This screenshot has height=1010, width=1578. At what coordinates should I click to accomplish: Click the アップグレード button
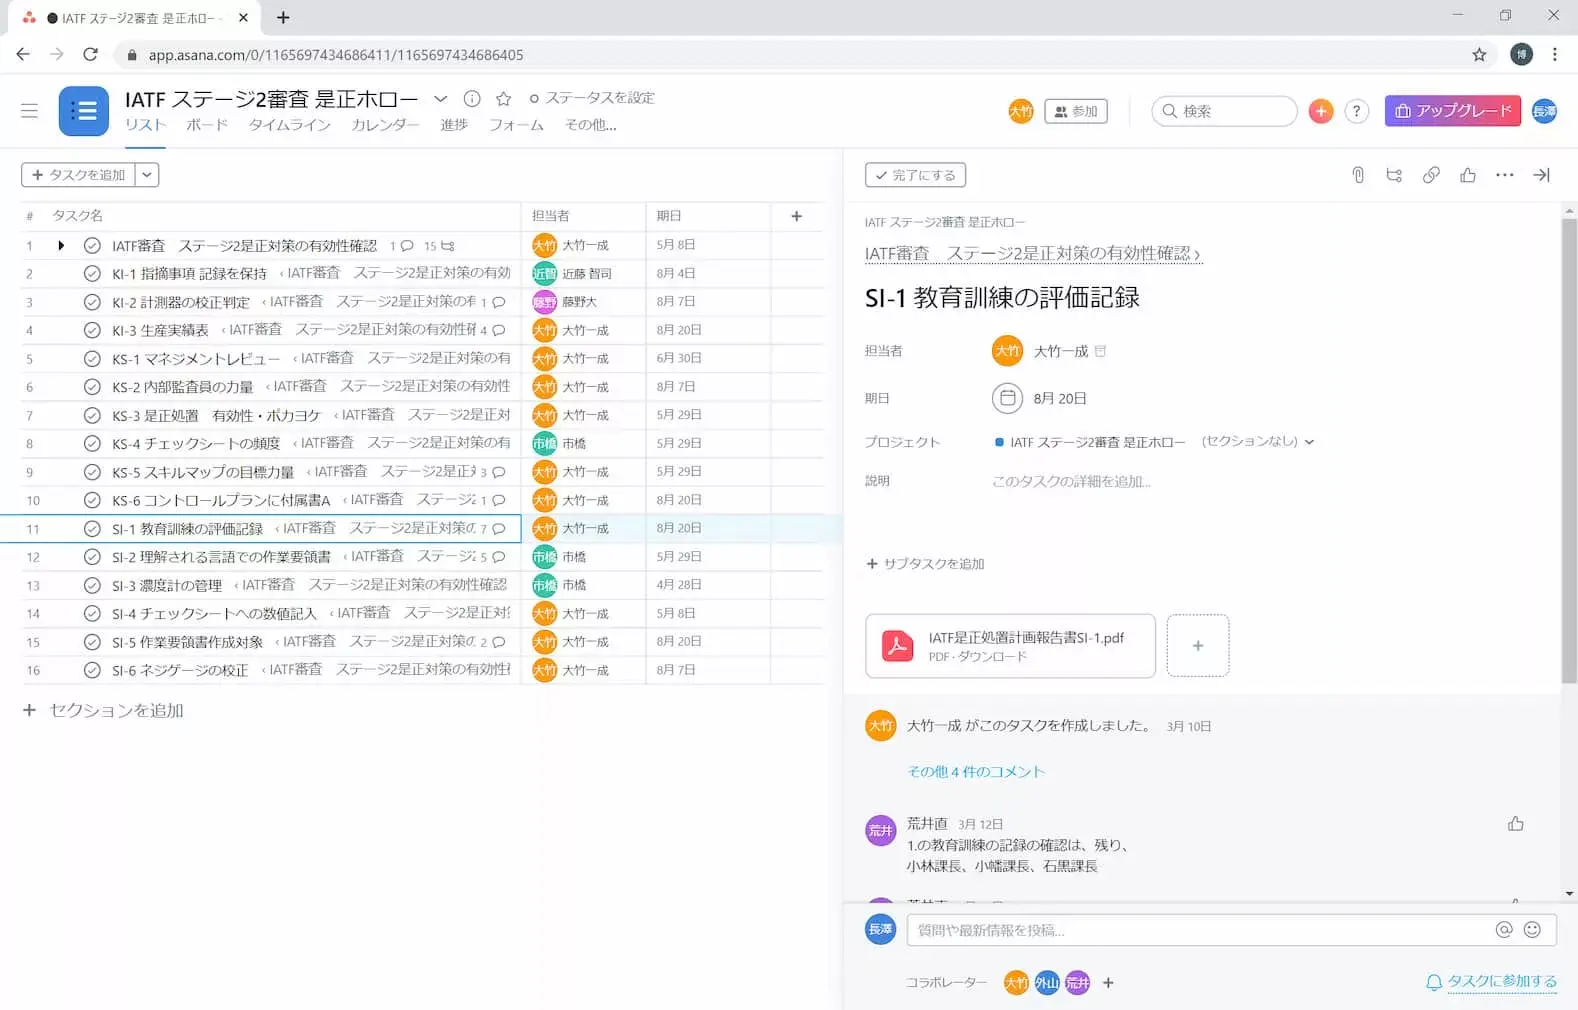pos(1453,111)
